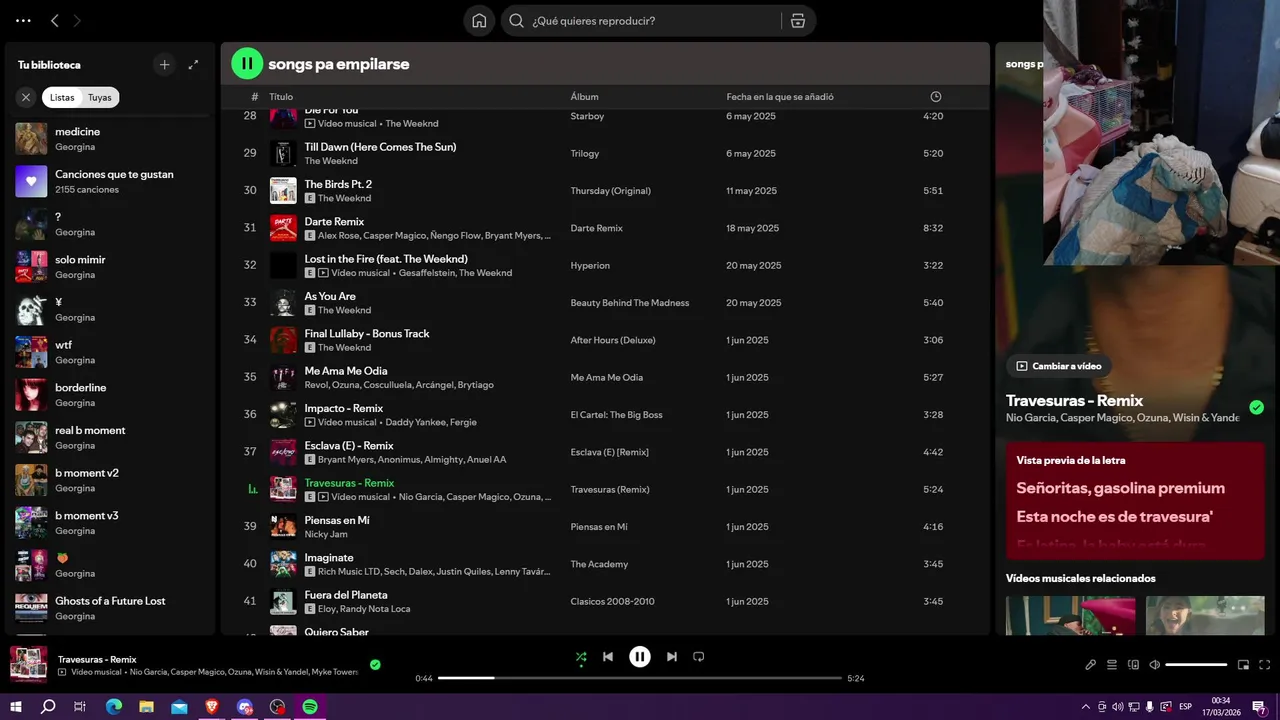Open lyrics with the microphone icon

(x=1091, y=665)
